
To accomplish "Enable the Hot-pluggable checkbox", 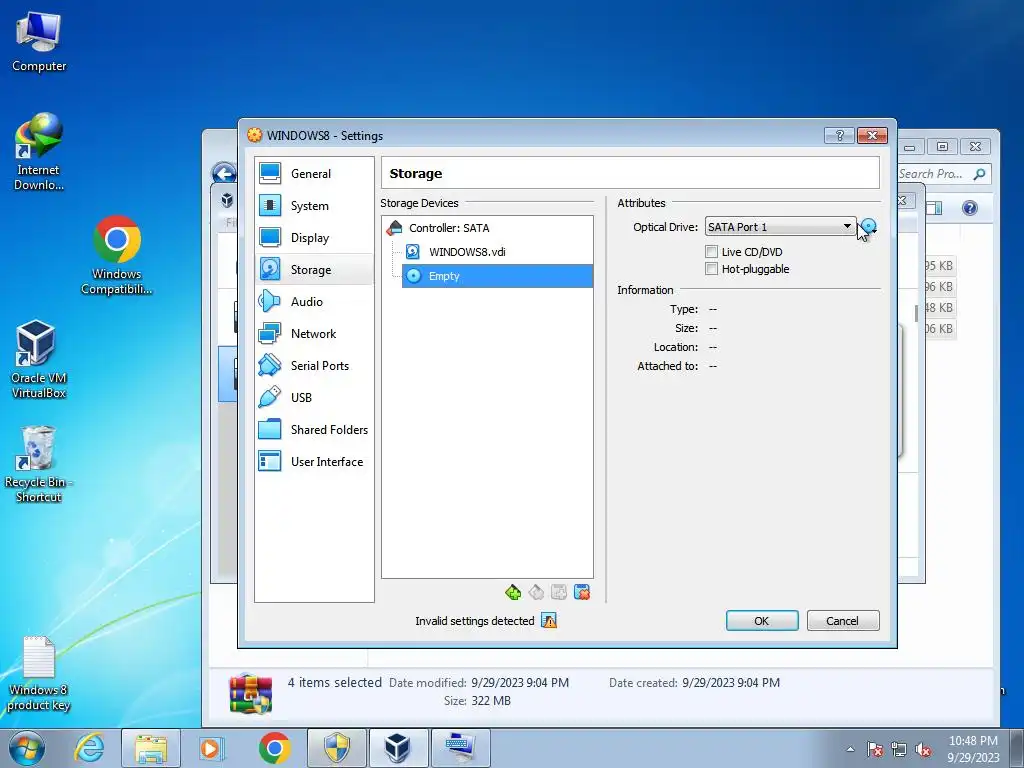I will tap(712, 269).
